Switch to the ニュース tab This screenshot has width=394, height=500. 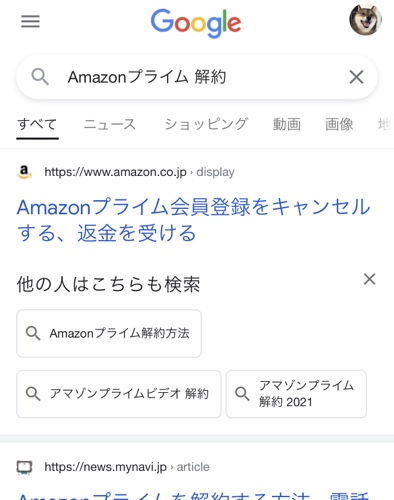tap(109, 125)
